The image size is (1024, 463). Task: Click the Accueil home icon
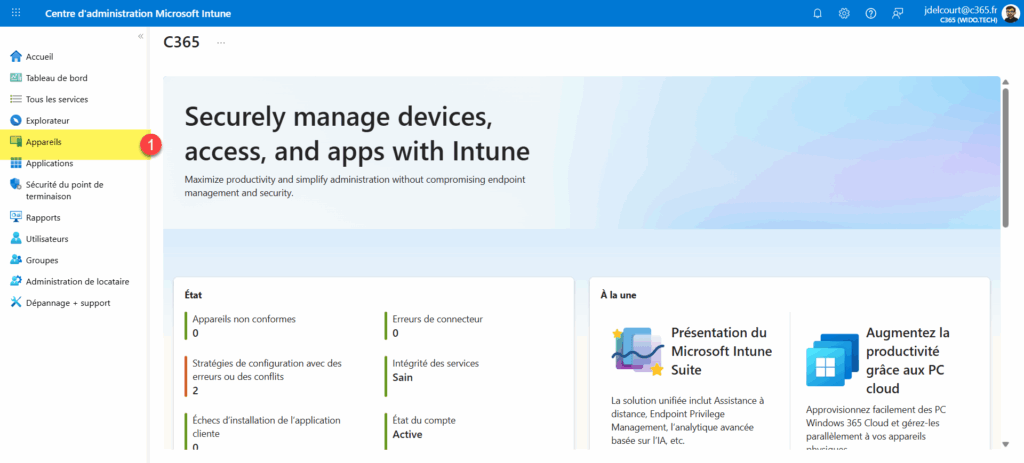16,56
